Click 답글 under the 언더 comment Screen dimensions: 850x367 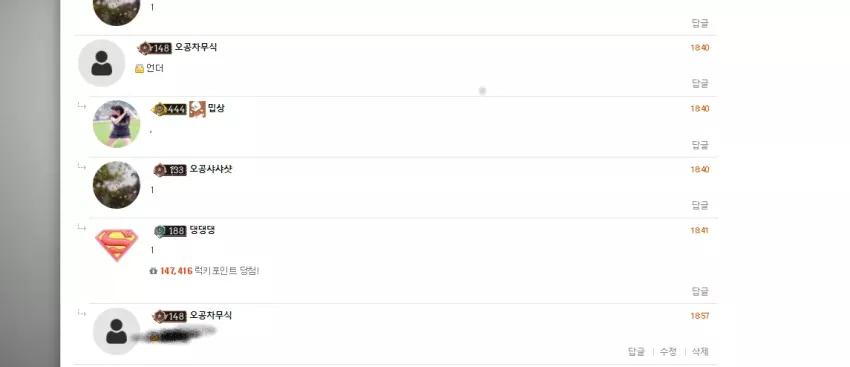(700, 83)
